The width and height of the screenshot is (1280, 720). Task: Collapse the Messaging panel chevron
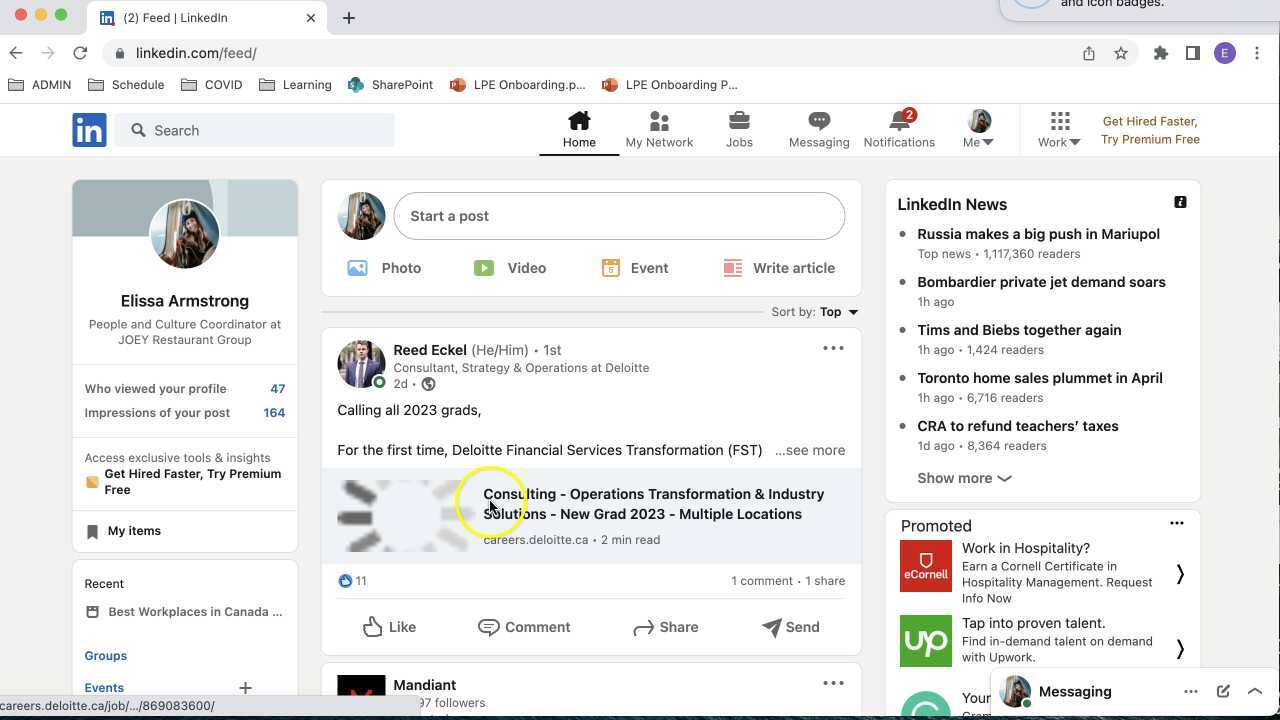coord(1254,691)
